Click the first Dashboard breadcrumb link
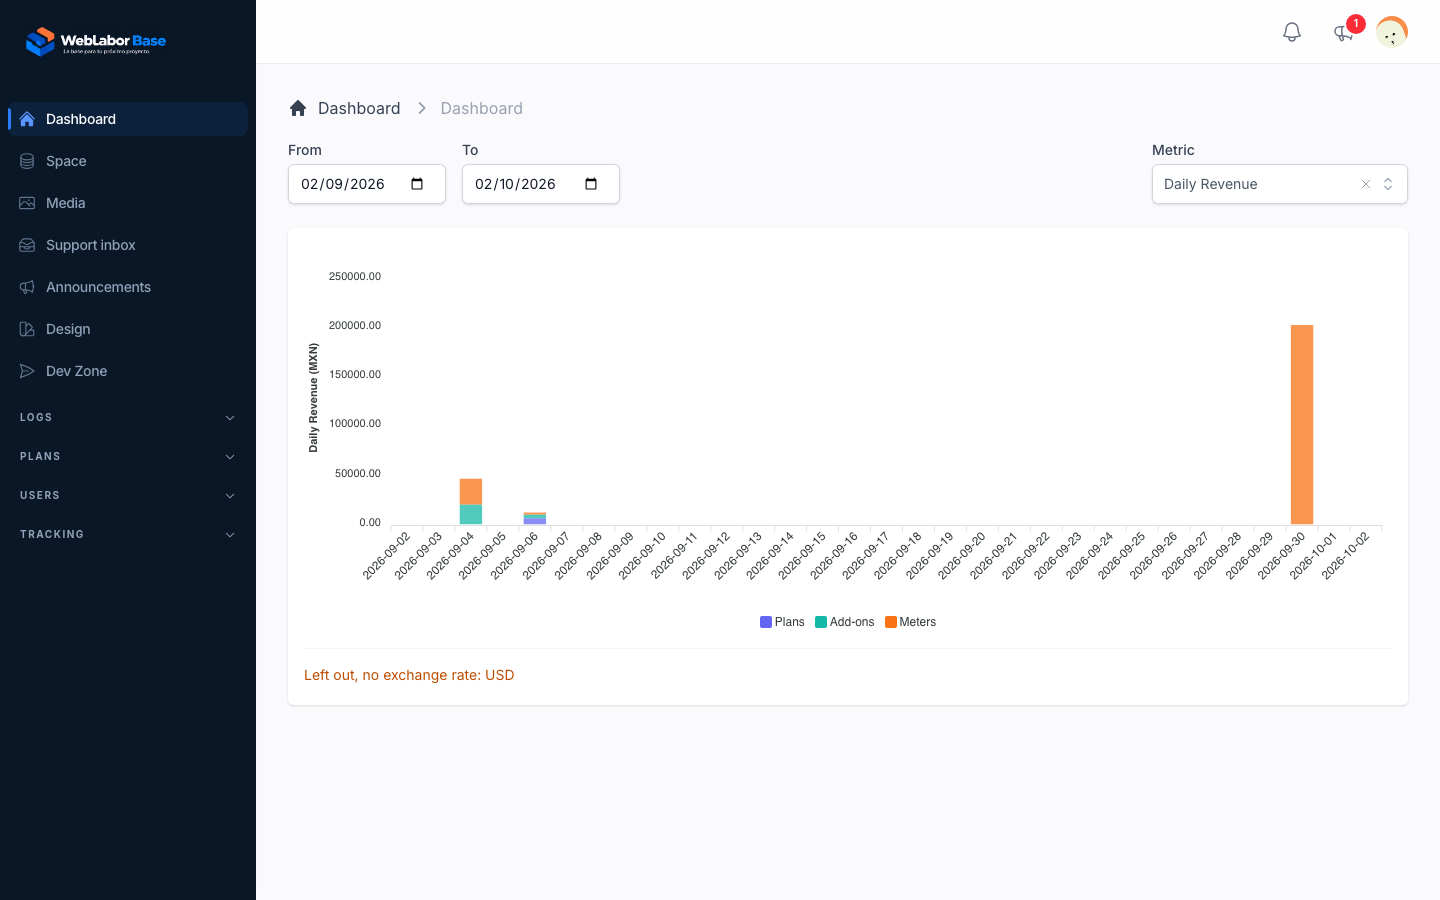This screenshot has height=900, width=1440. (359, 108)
